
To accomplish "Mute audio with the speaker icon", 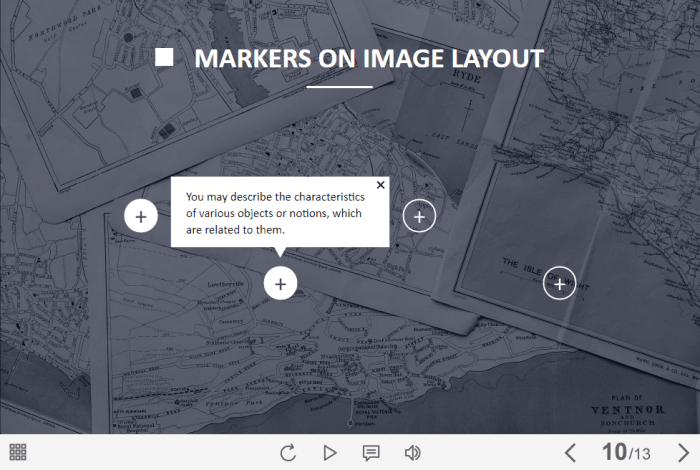I will pyautogui.click(x=412, y=453).
